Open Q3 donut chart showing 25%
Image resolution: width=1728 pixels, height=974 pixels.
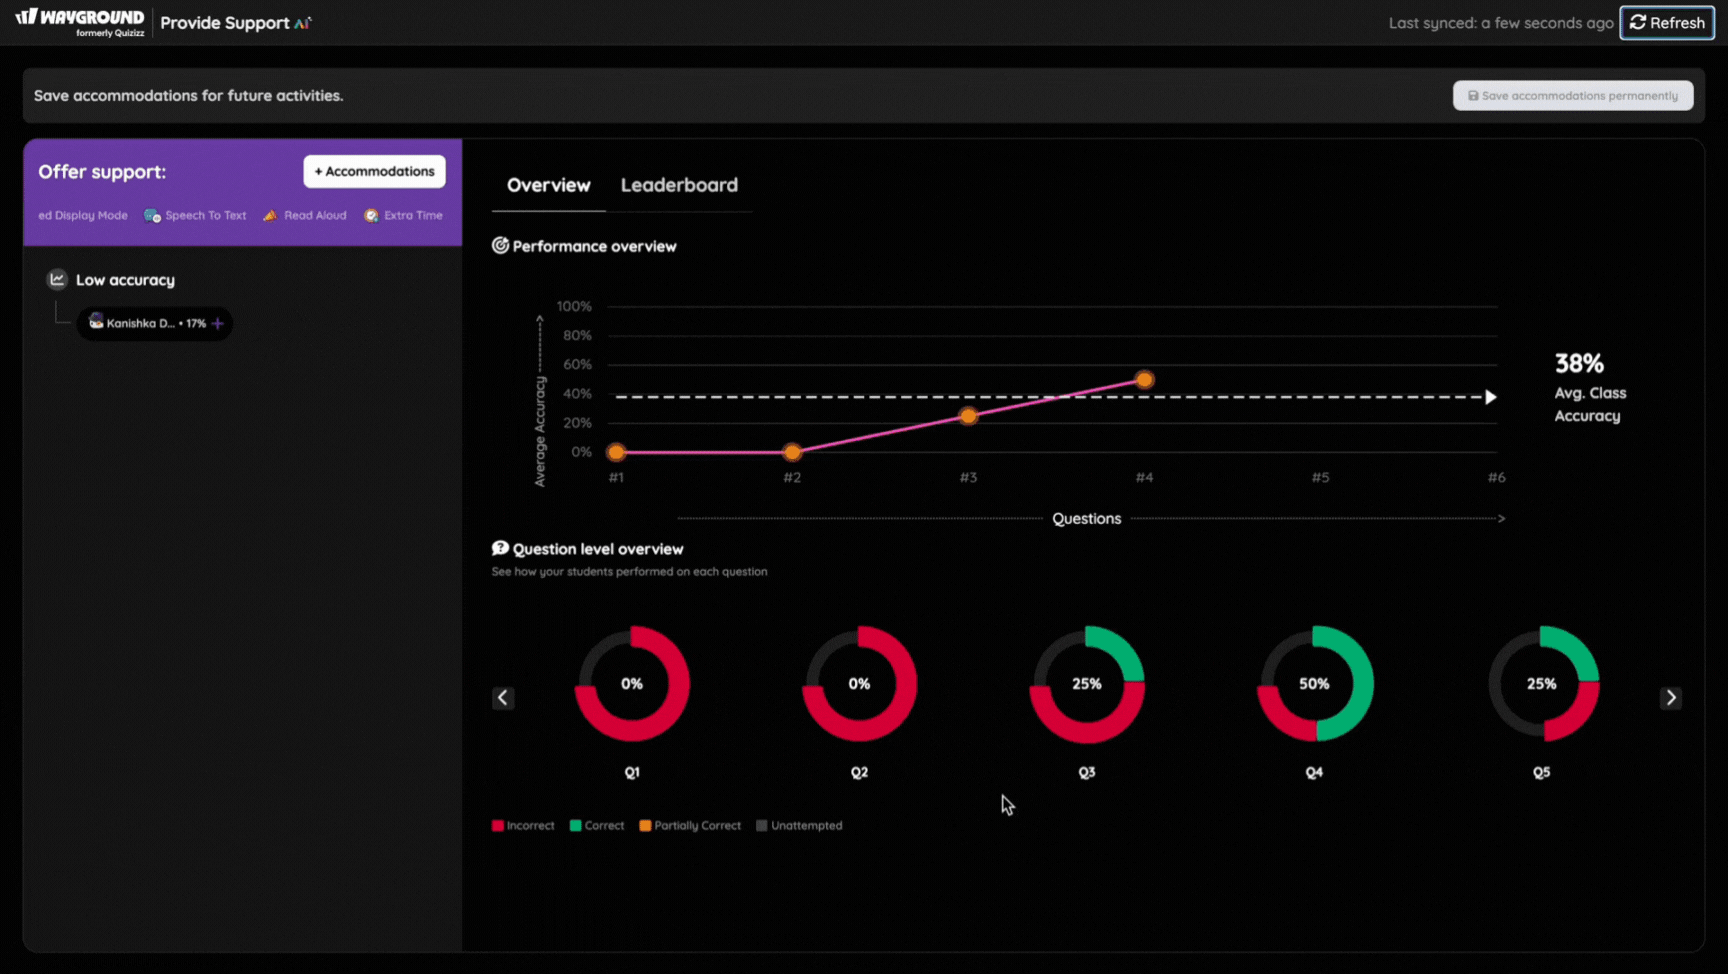1087,684
